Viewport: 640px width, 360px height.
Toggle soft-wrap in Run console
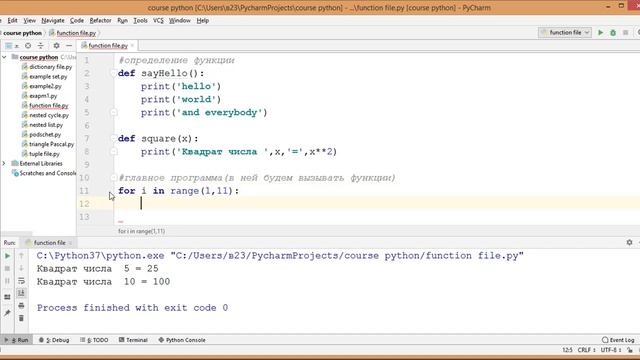(21, 281)
